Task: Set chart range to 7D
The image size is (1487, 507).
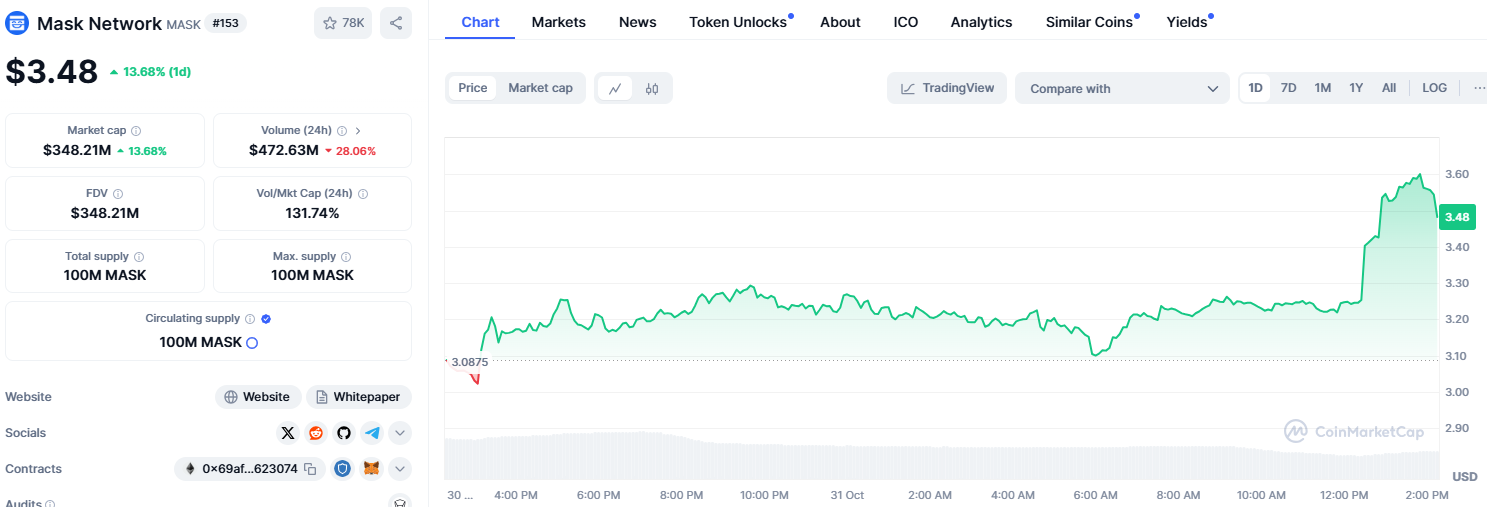Action: point(1289,88)
